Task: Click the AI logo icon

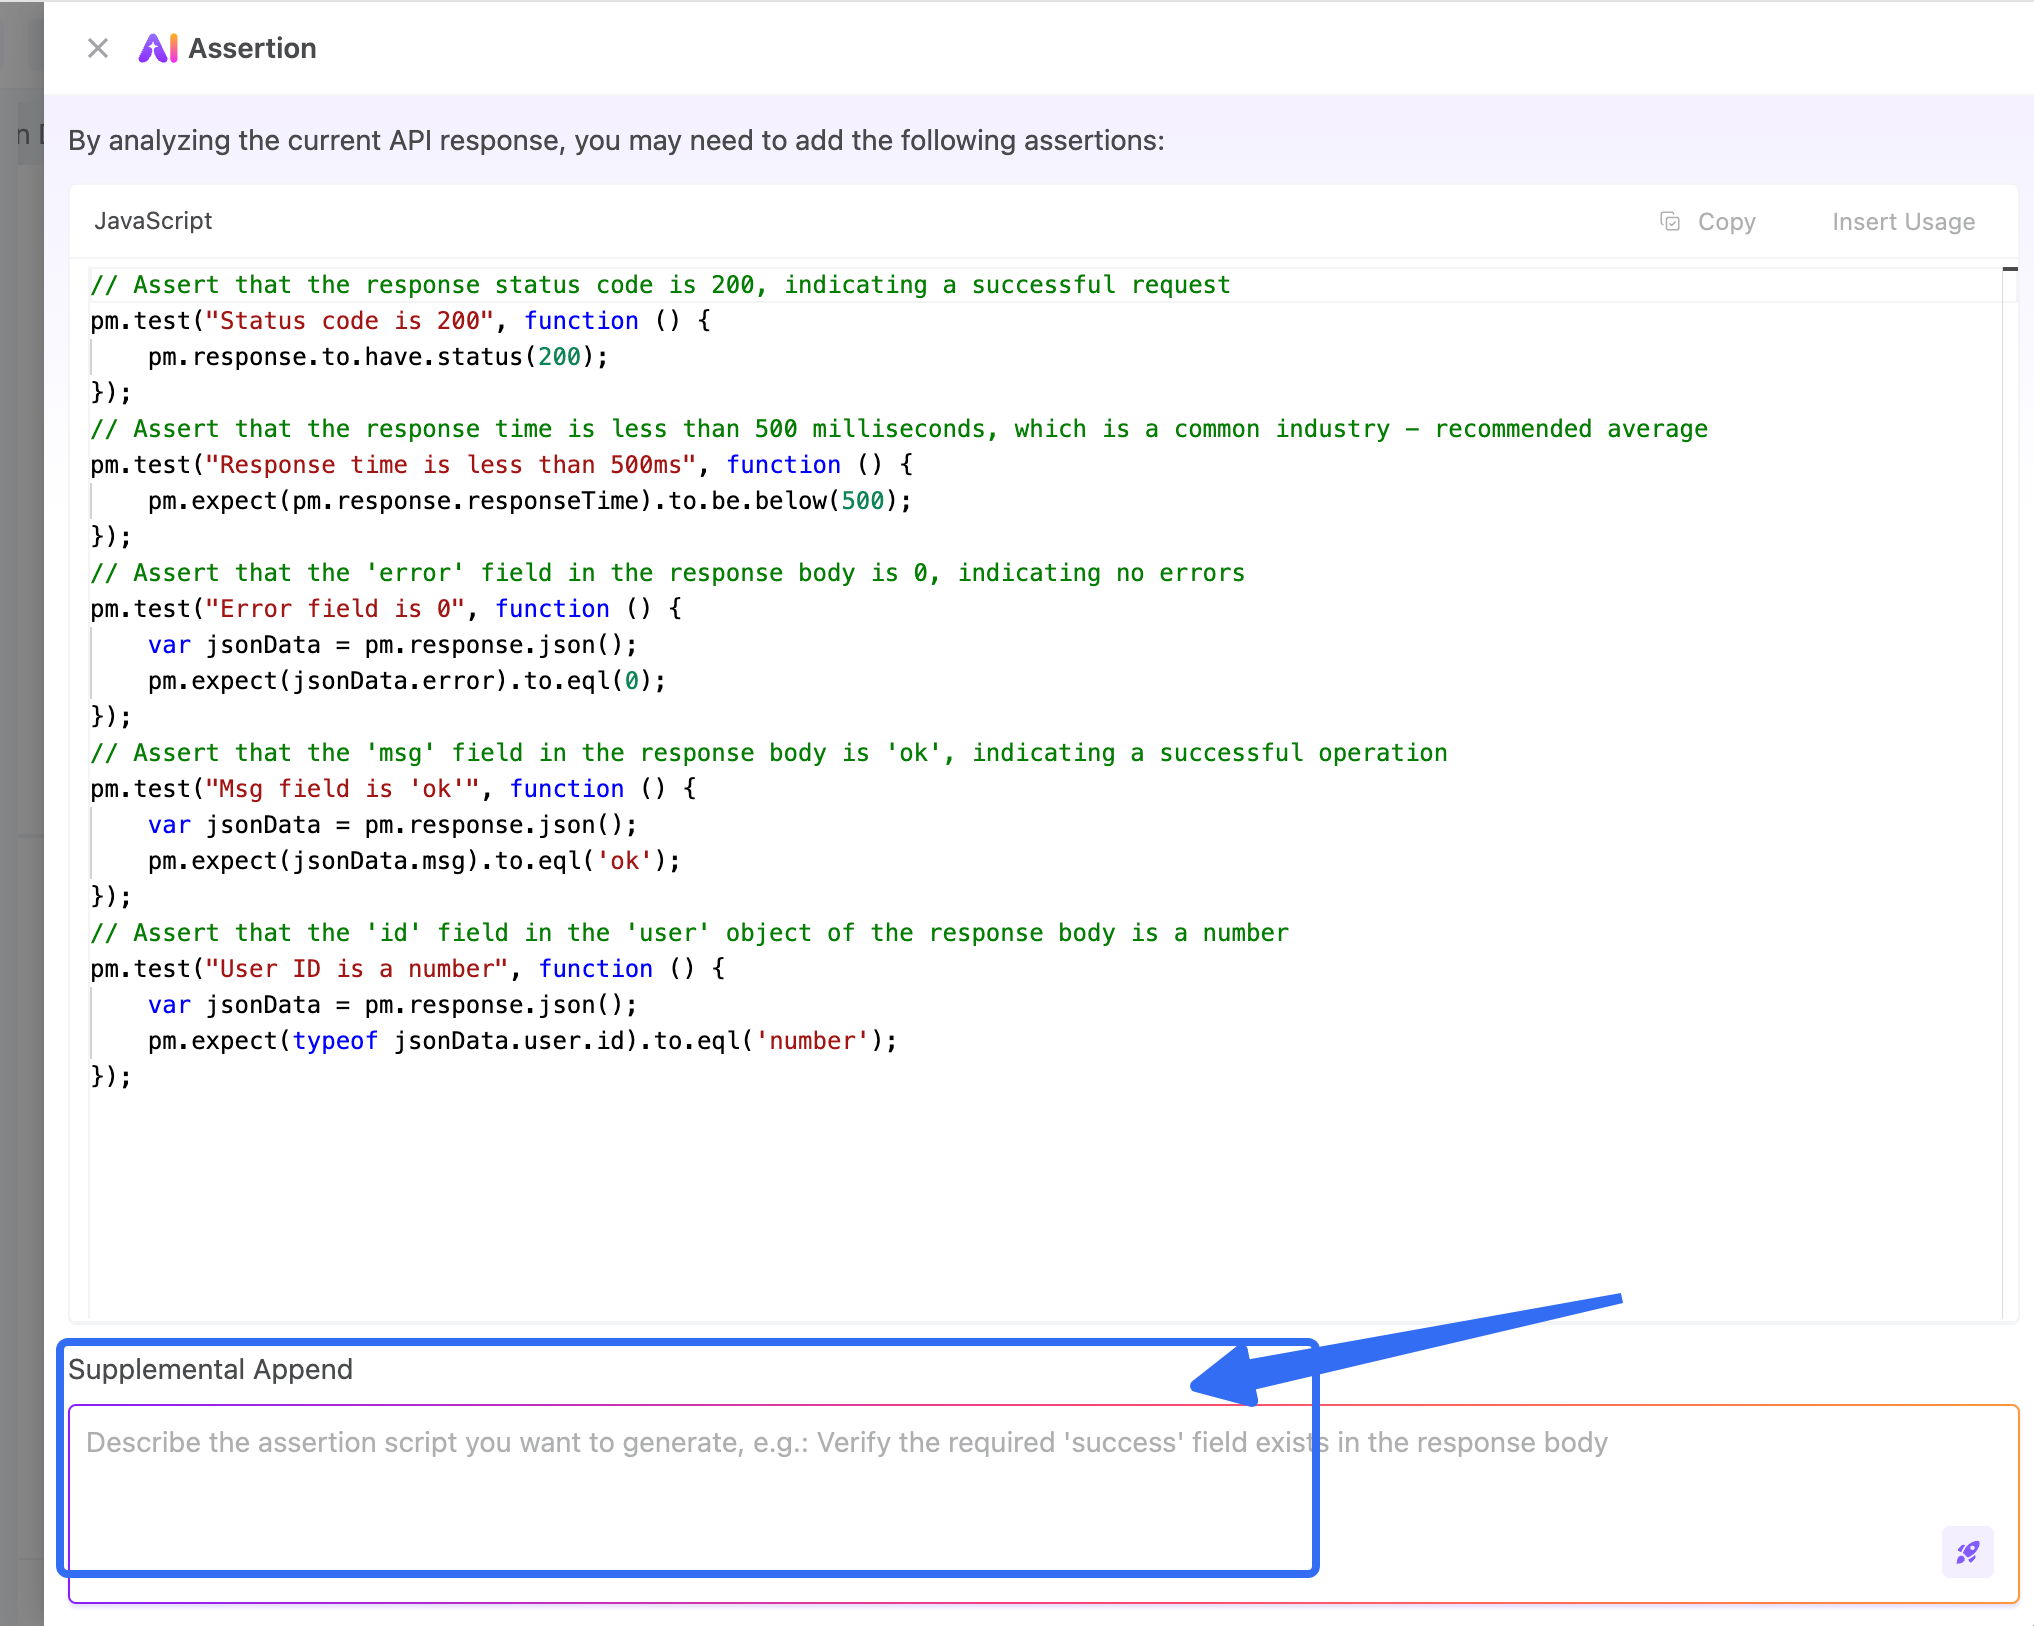Action: [x=158, y=48]
